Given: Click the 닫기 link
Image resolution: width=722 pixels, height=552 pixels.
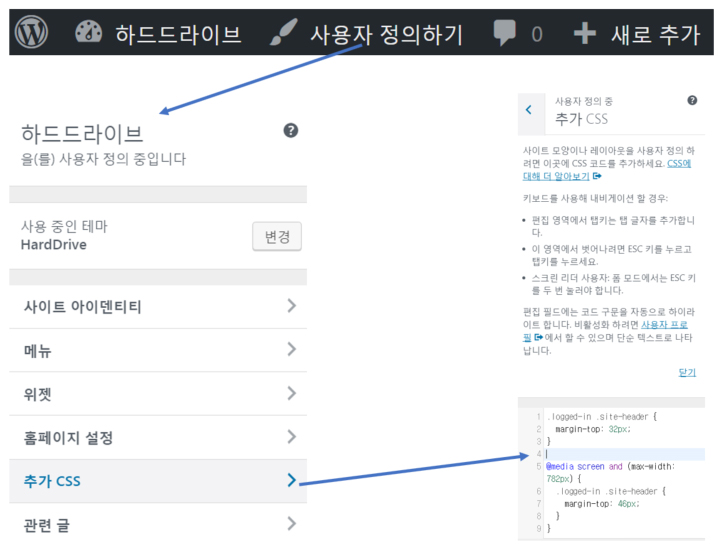Looking at the screenshot, I should pyautogui.click(x=687, y=372).
